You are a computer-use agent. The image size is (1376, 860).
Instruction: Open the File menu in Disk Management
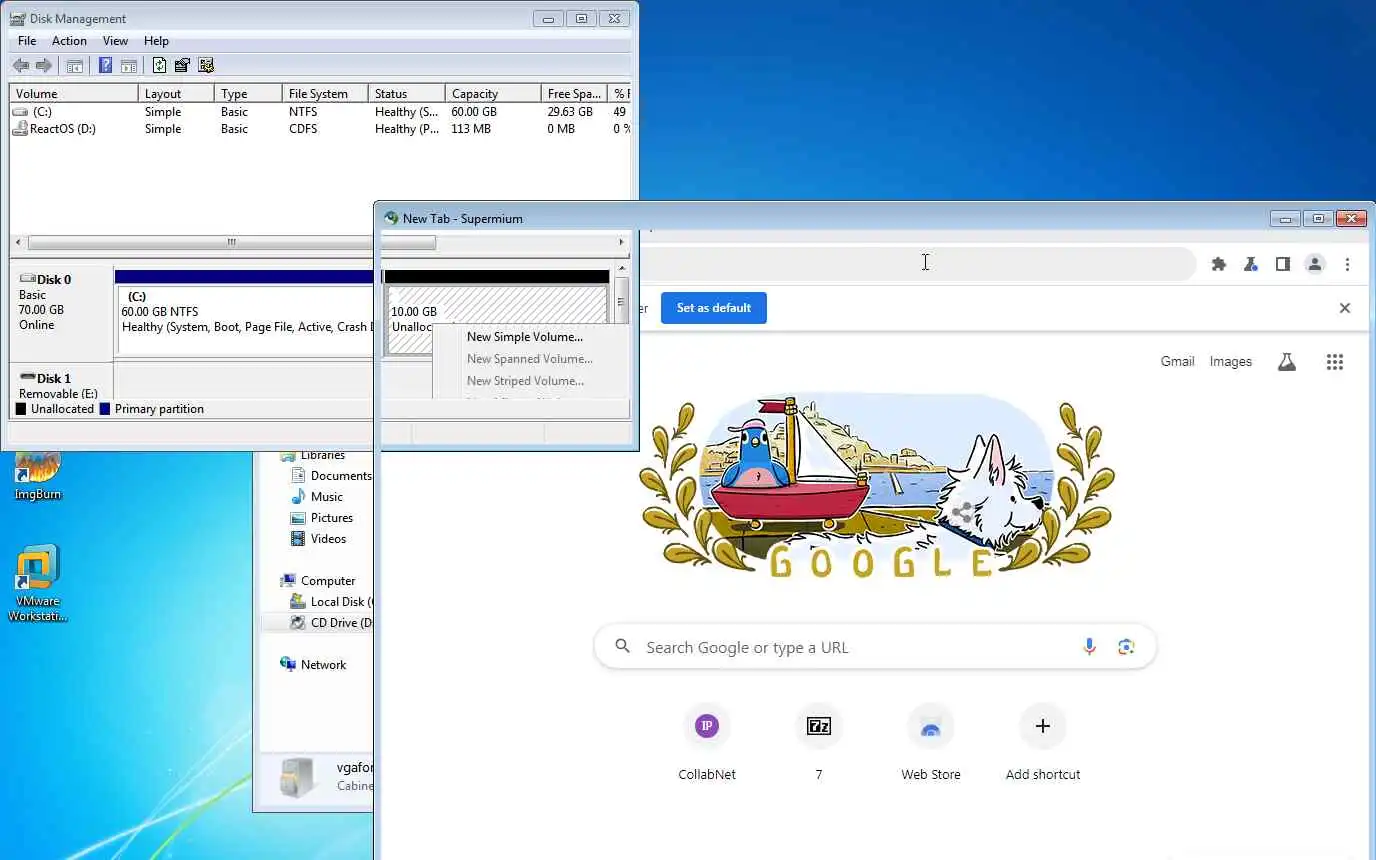click(27, 41)
